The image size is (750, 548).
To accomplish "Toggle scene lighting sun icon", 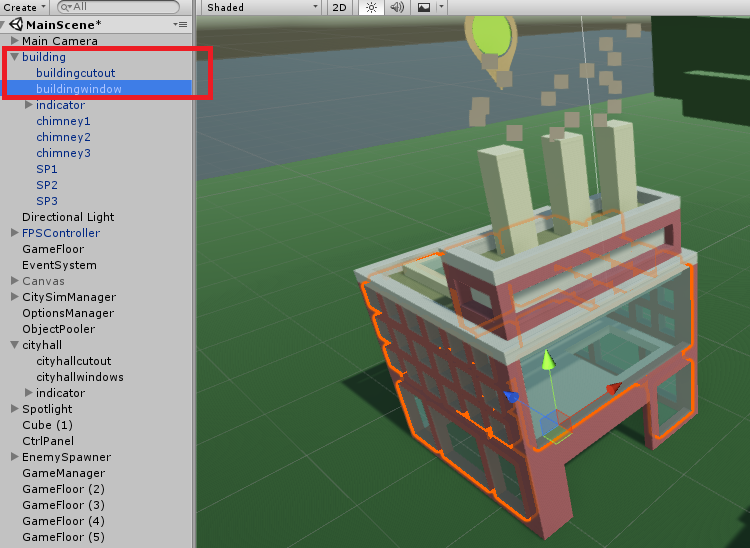I will point(371,7).
